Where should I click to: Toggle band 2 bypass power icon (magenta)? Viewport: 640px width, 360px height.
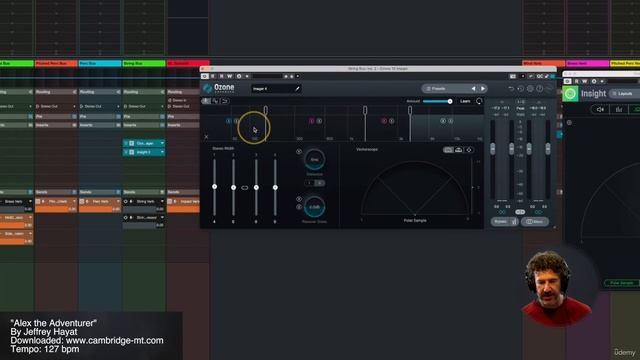tap(311, 121)
